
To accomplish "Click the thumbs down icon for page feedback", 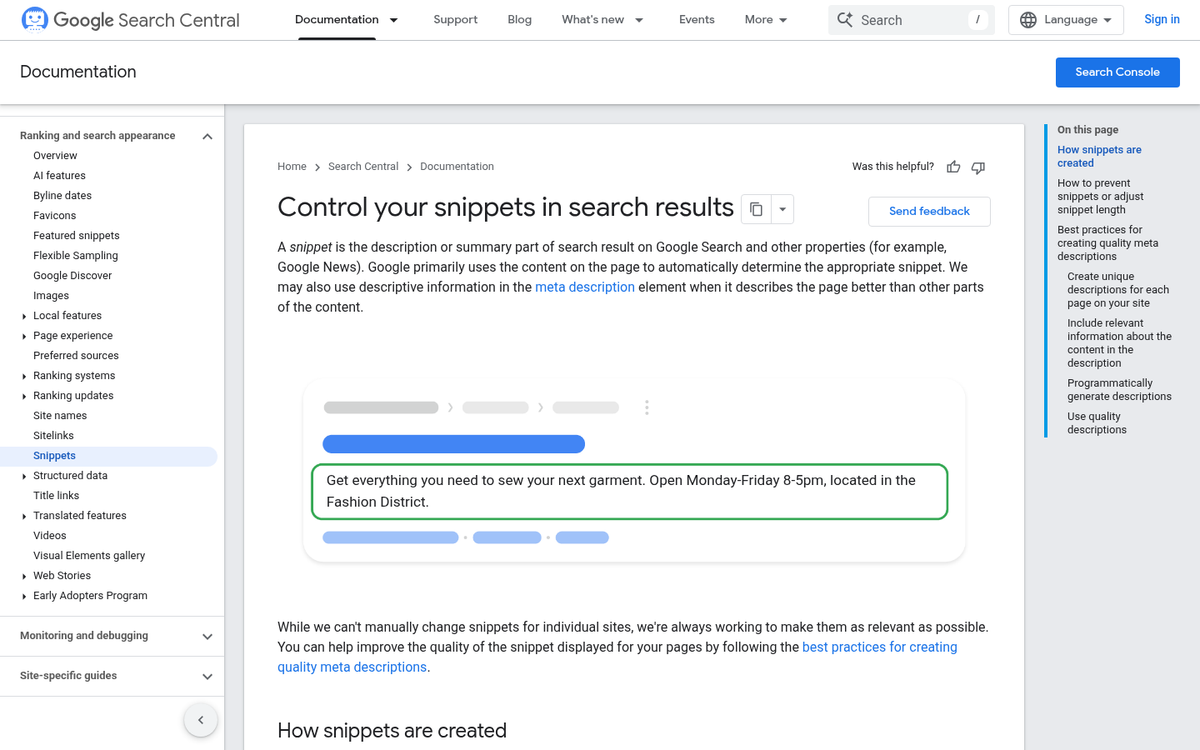I will (x=978, y=167).
